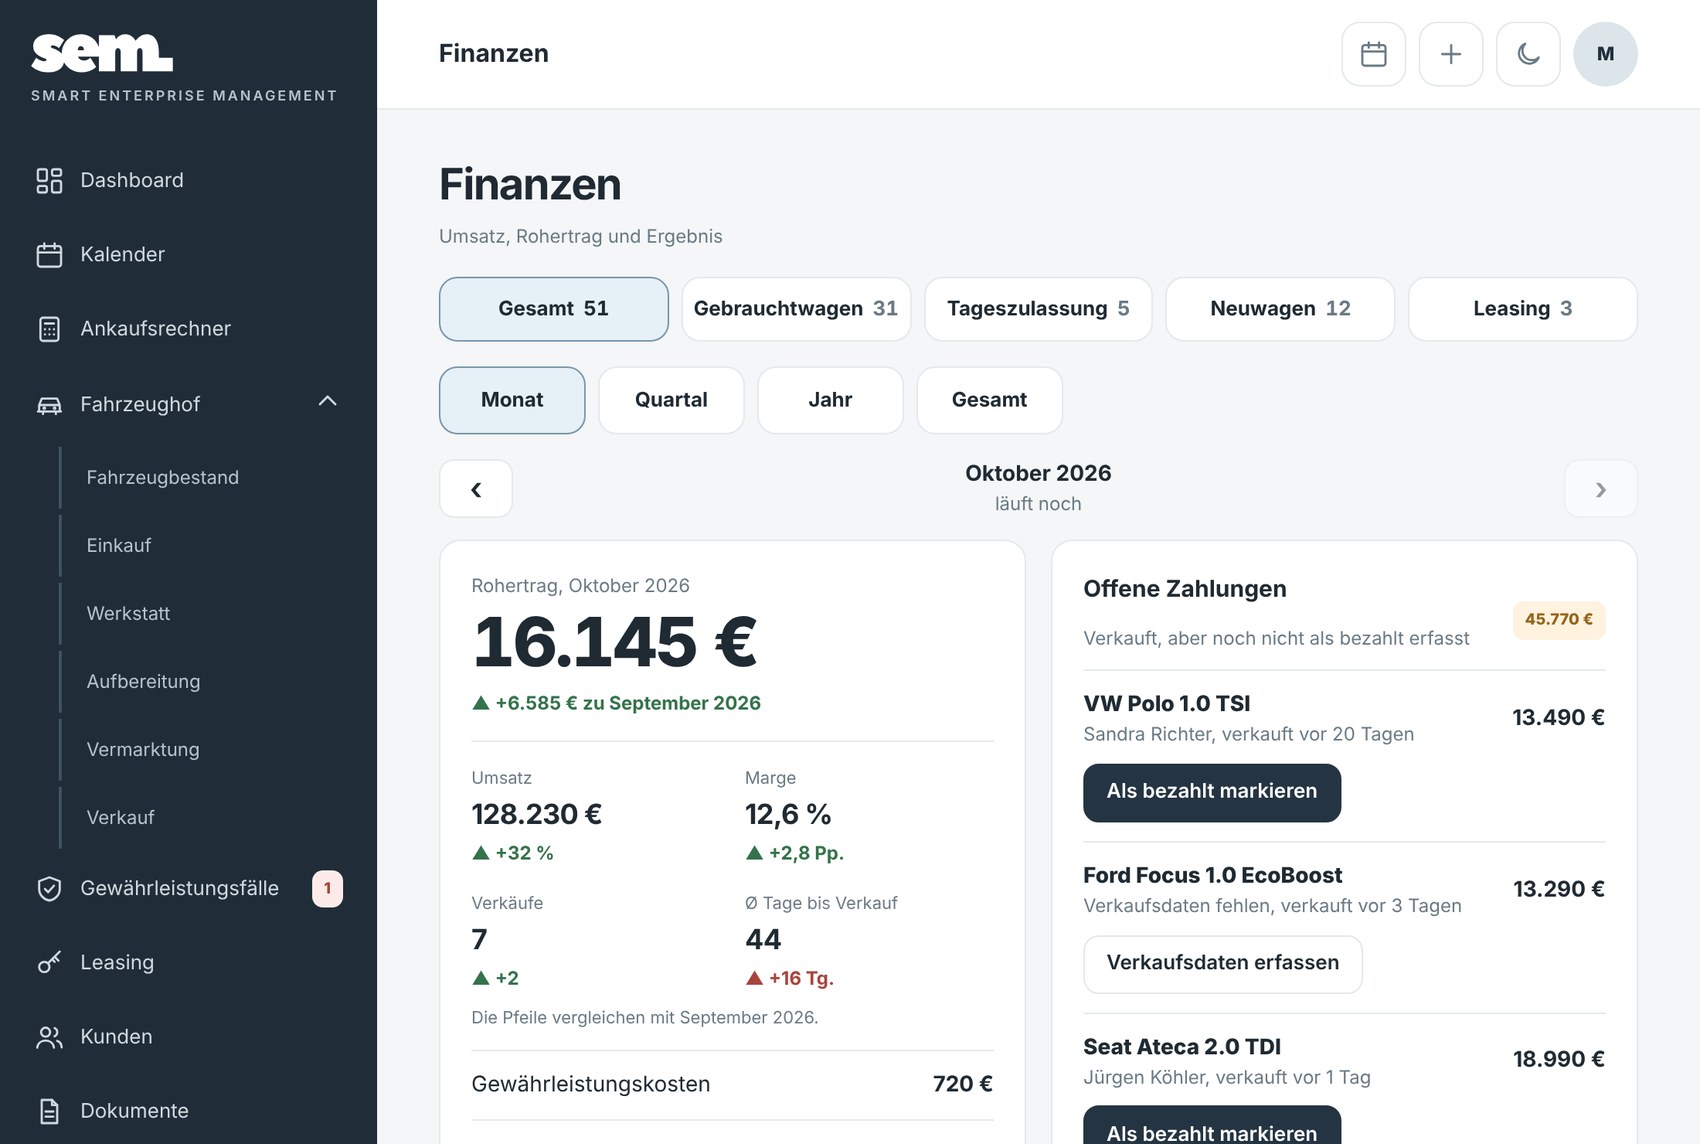This screenshot has height=1144, width=1700.
Task: Open Fahrzeugbestand in sidebar
Action: (x=162, y=477)
